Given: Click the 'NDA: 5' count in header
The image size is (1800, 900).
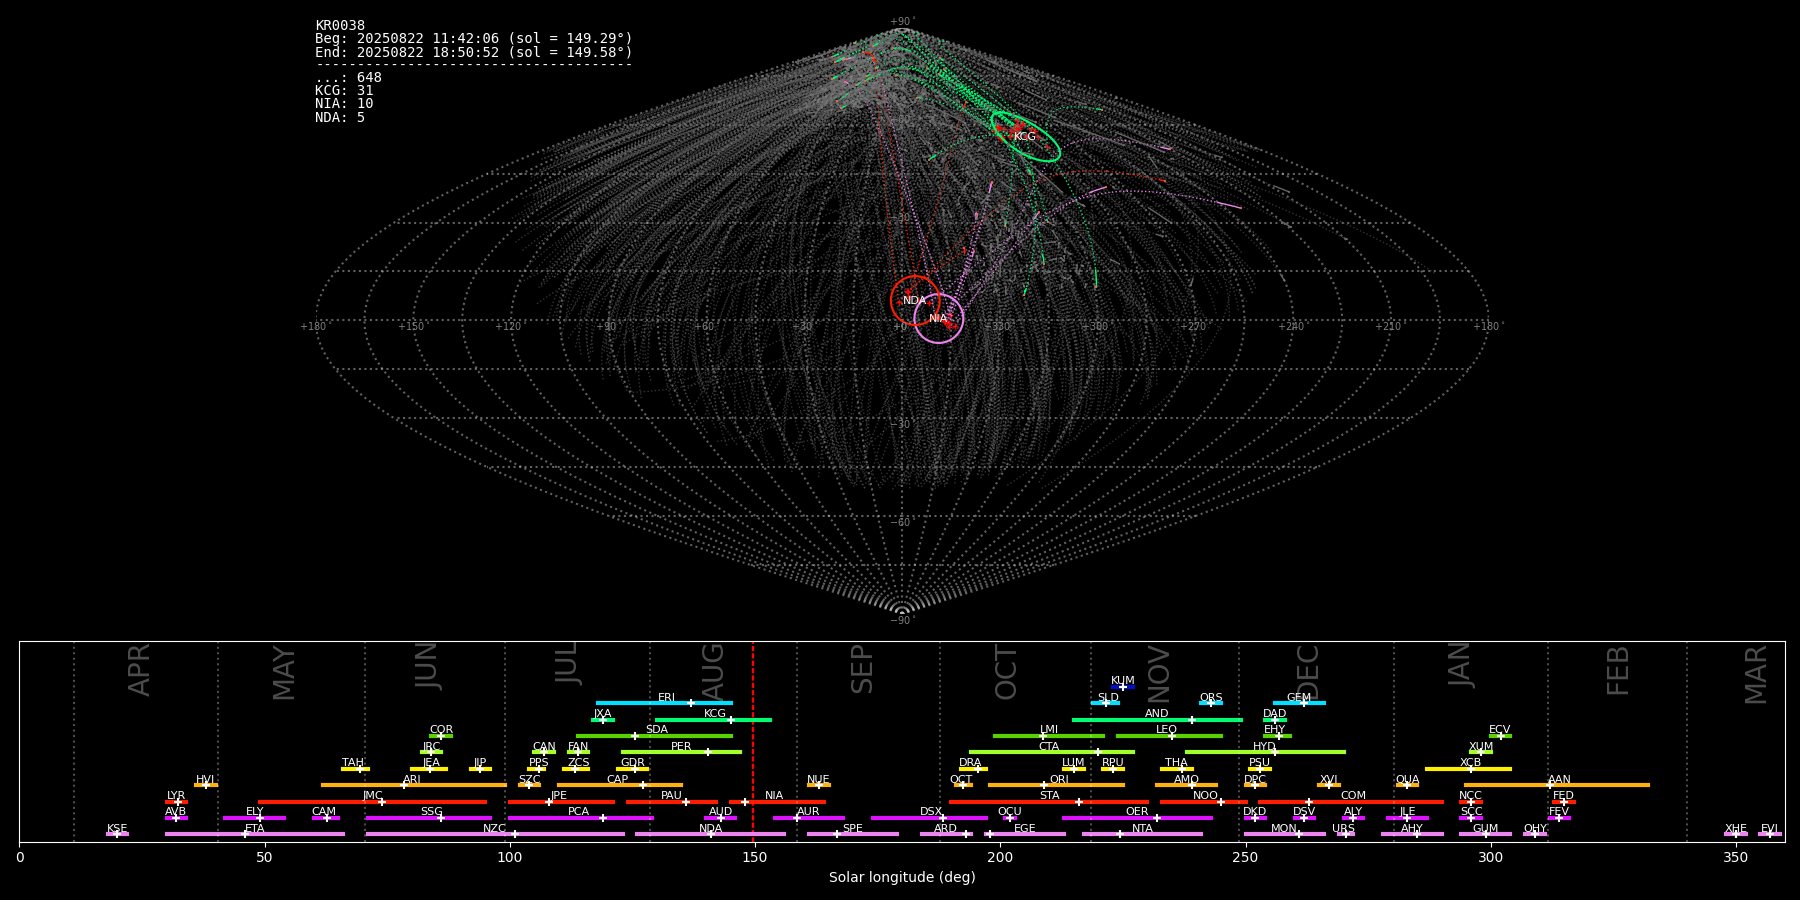Looking at the screenshot, I should point(340,117).
